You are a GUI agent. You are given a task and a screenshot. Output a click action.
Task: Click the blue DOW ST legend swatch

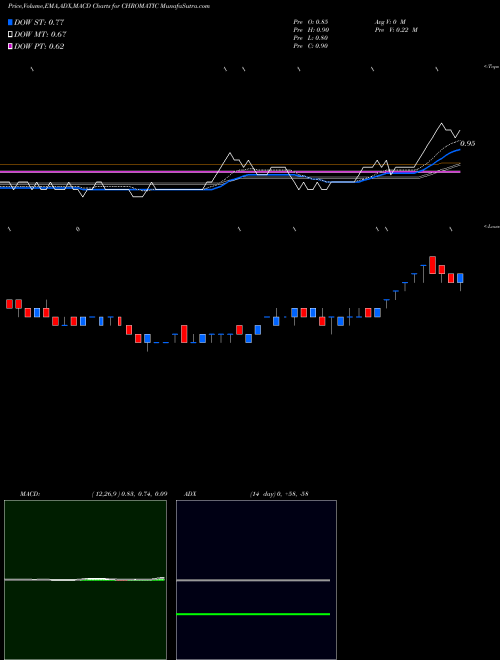tap(10, 22)
